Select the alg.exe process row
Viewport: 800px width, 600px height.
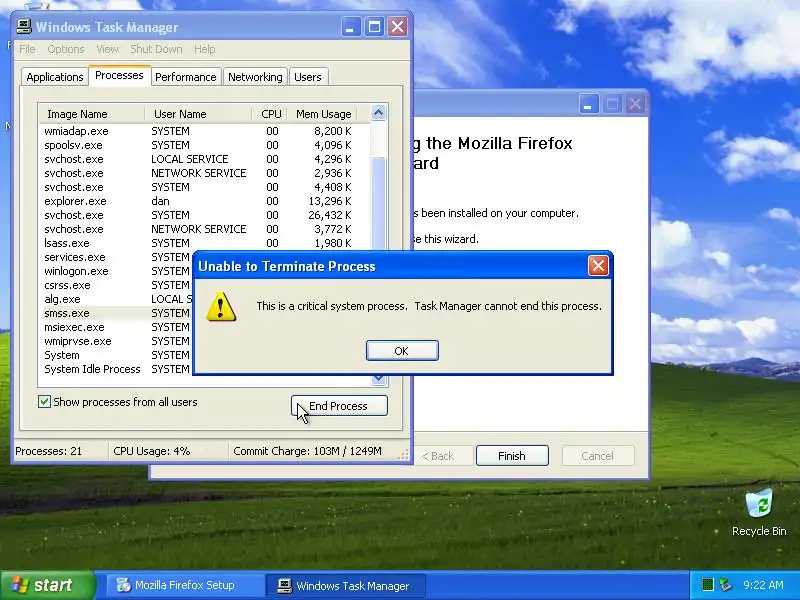click(116, 299)
